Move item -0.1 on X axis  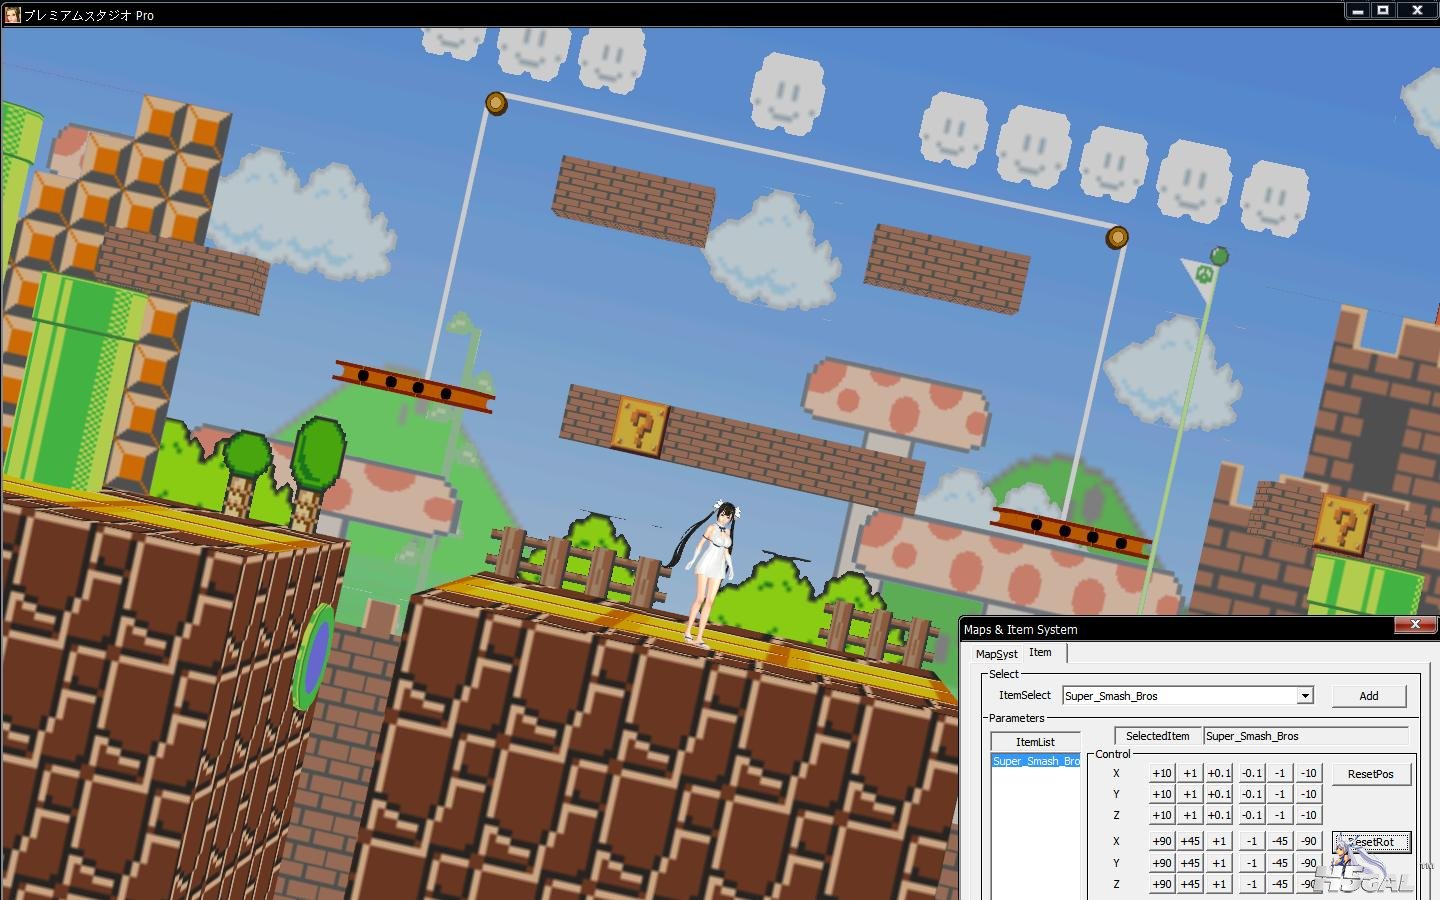tap(1252, 773)
